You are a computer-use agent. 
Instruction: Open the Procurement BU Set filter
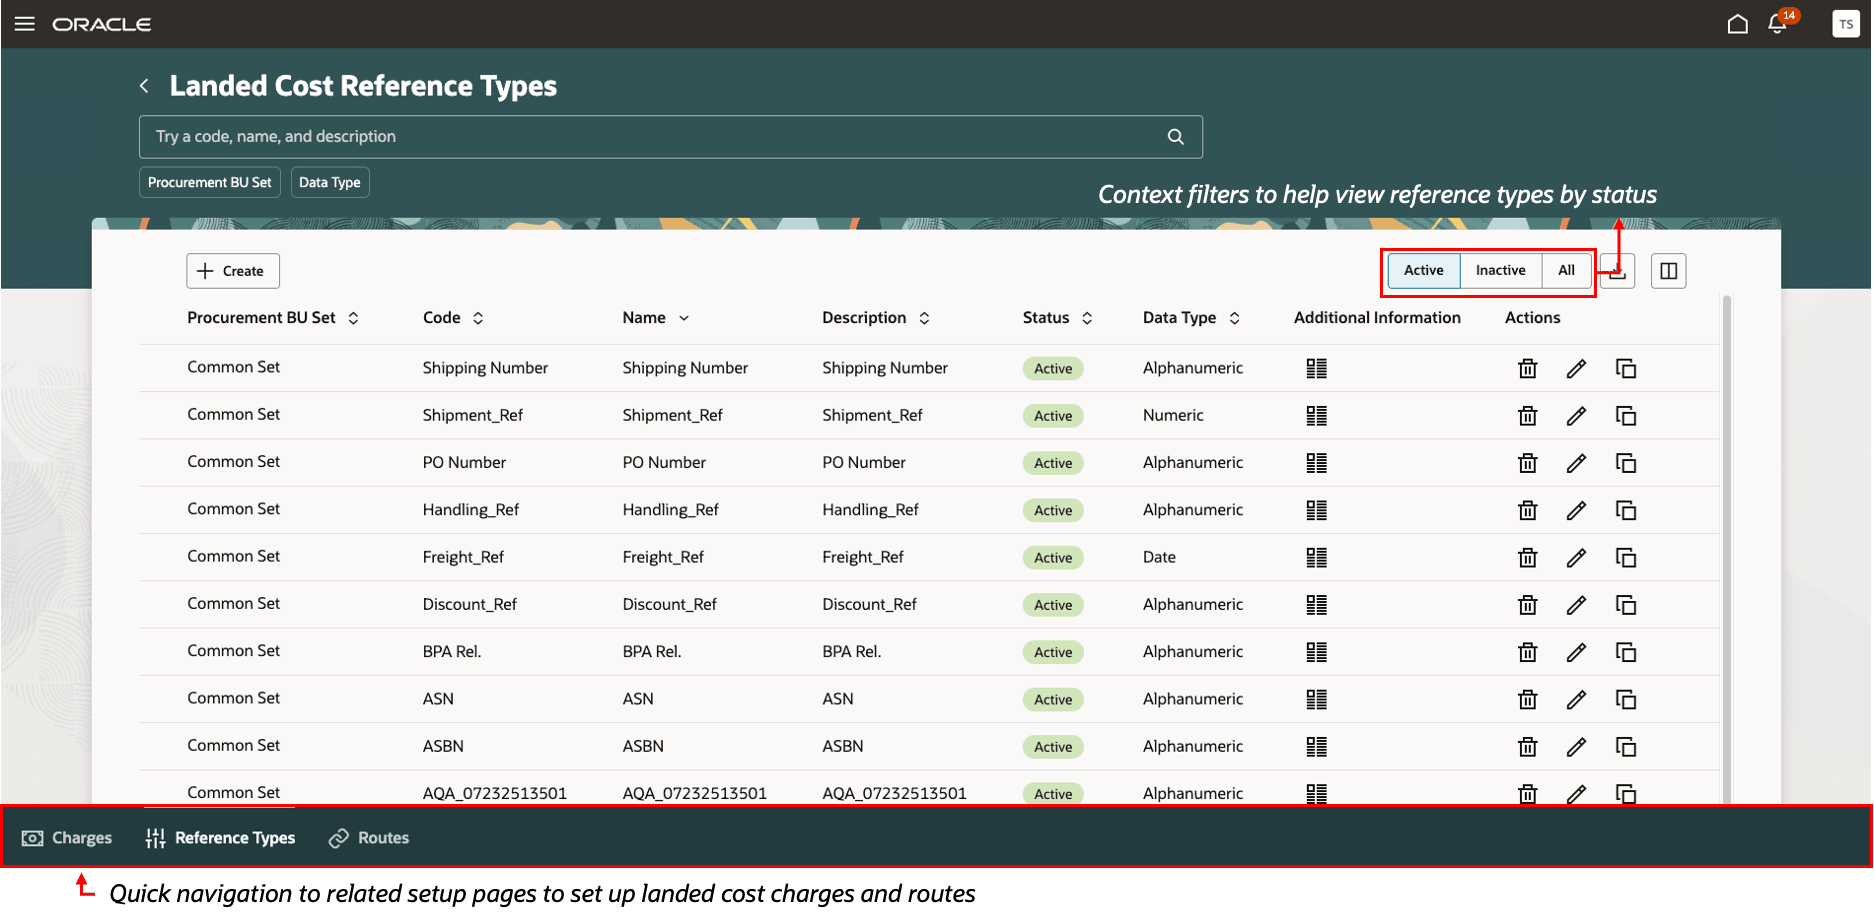[x=210, y=183]
